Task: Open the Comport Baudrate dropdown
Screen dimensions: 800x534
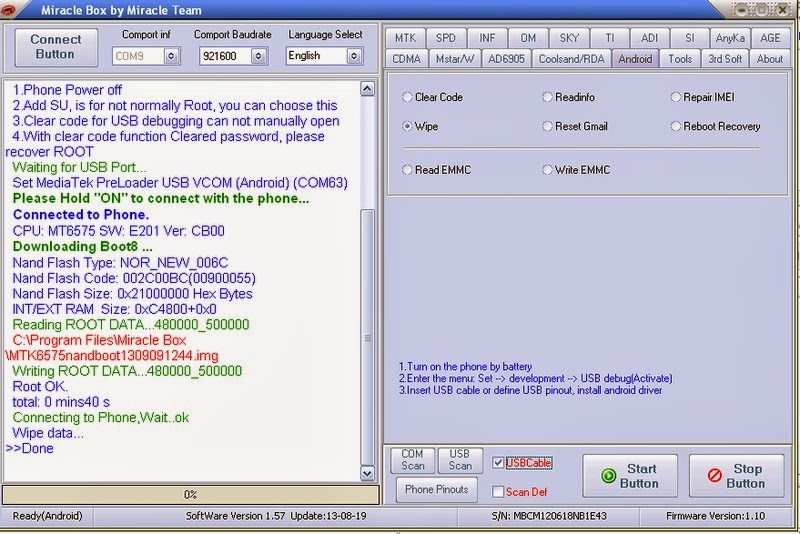Action: click(259, 56)
